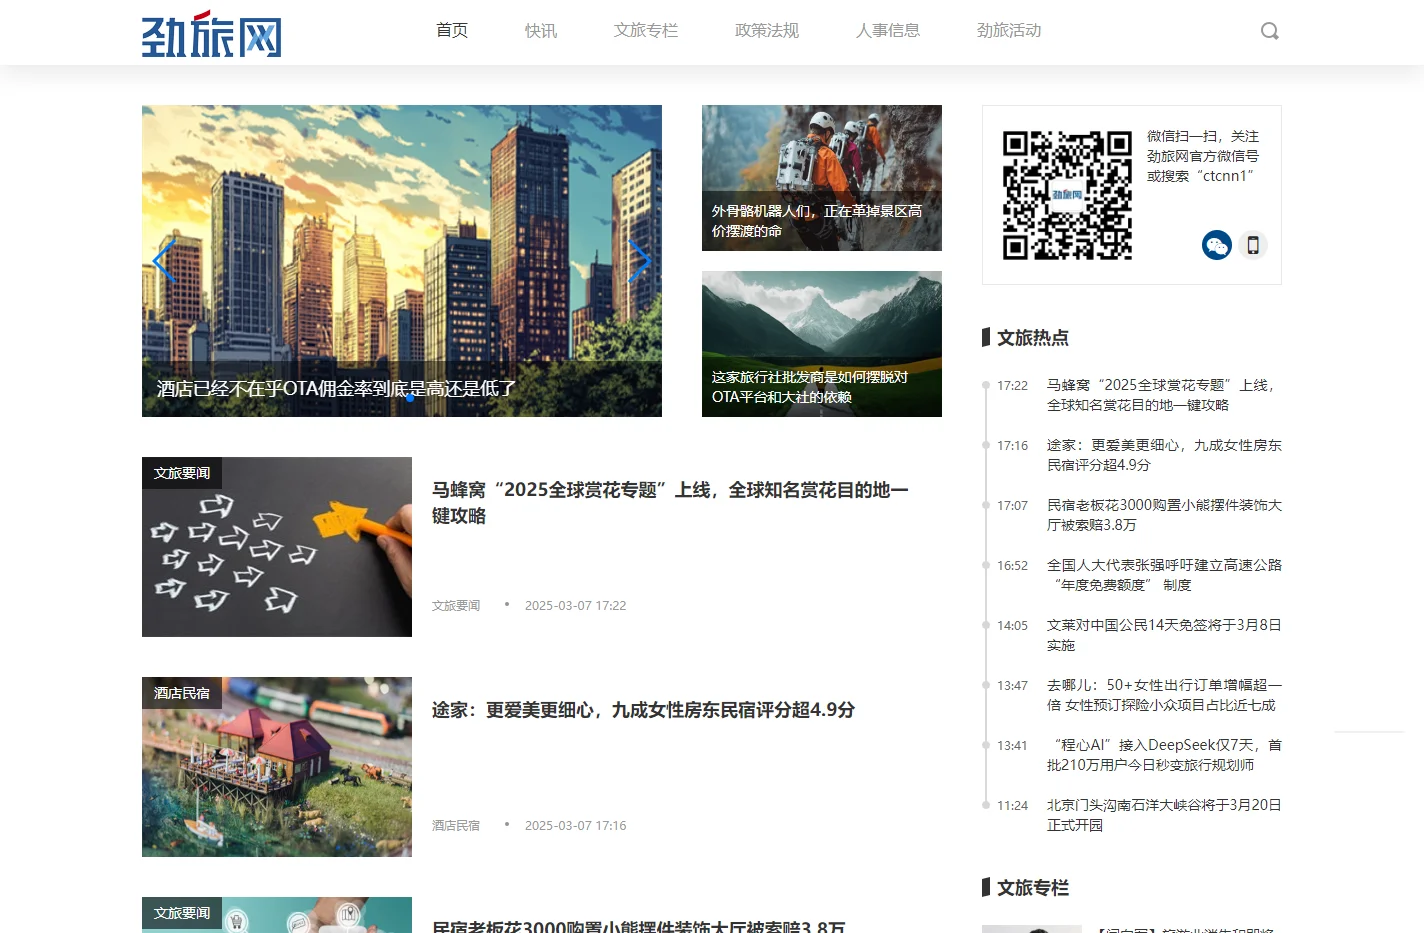Click the 文旅专栏 sidebar heading

click(x=1033, y=888)
